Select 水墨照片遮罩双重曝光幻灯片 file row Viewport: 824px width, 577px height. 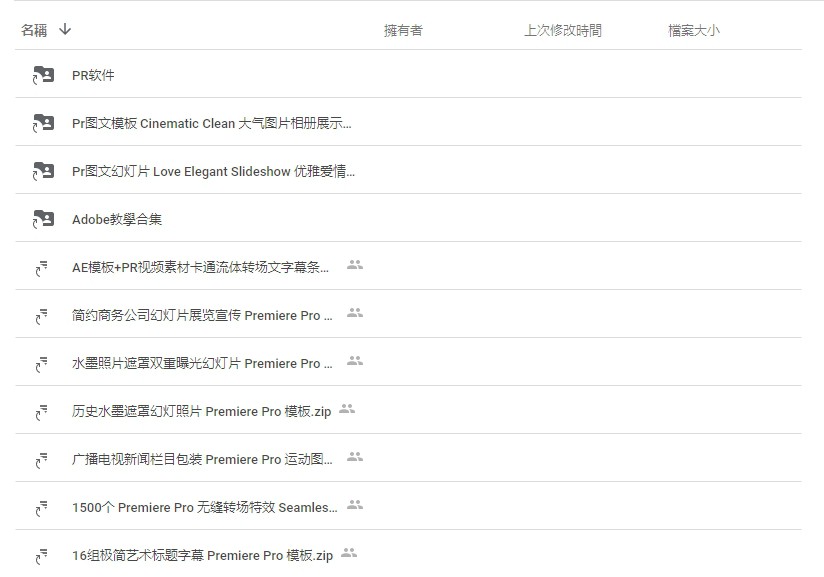pyautogui.click(x=202, y=363)
